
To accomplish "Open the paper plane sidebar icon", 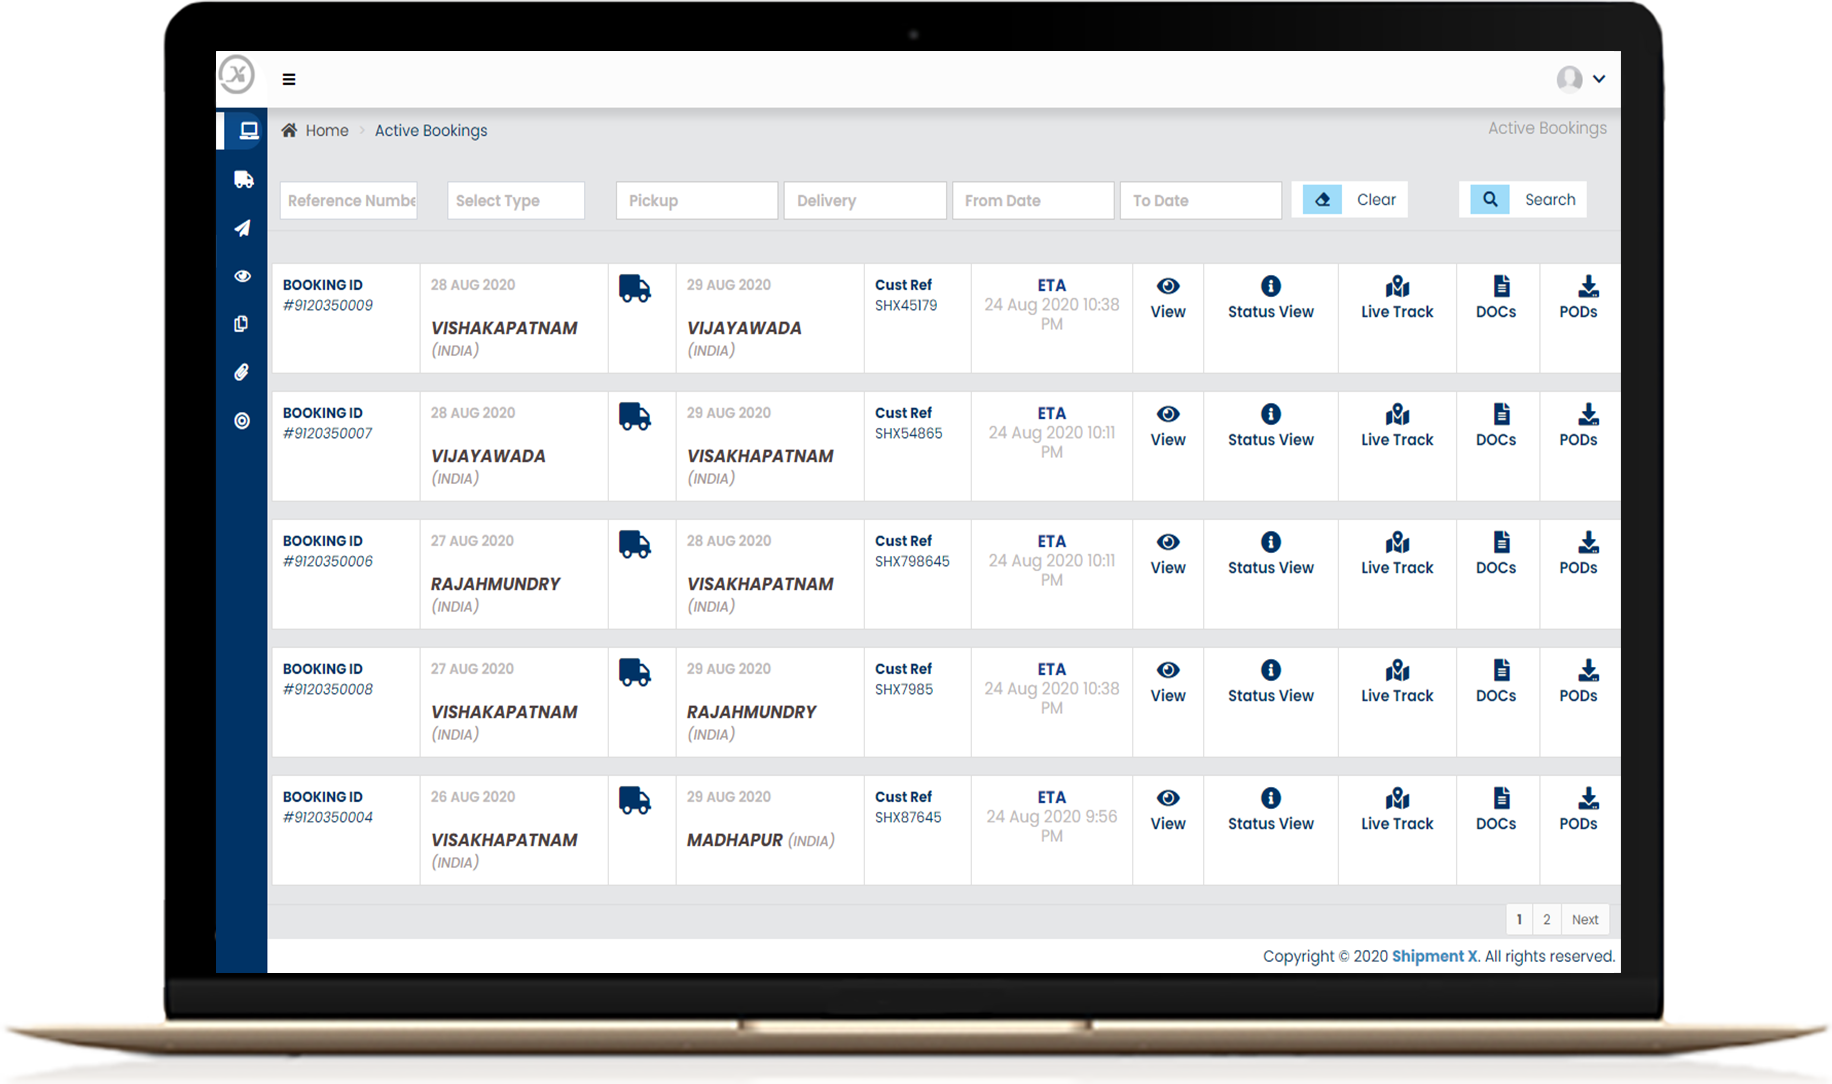I will click(x=242, y=228).
